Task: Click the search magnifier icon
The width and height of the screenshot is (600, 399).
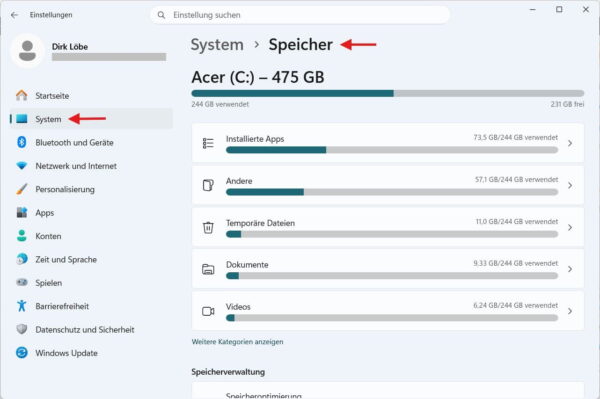Action: click(161, 15)
